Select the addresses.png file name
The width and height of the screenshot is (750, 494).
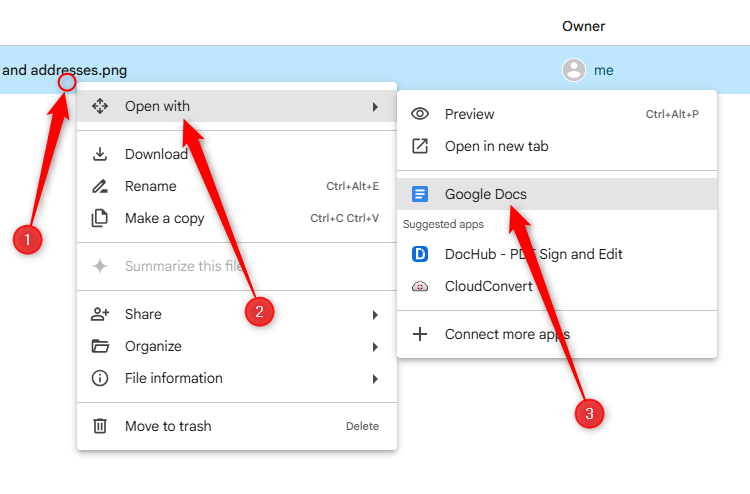click(64, 70)
